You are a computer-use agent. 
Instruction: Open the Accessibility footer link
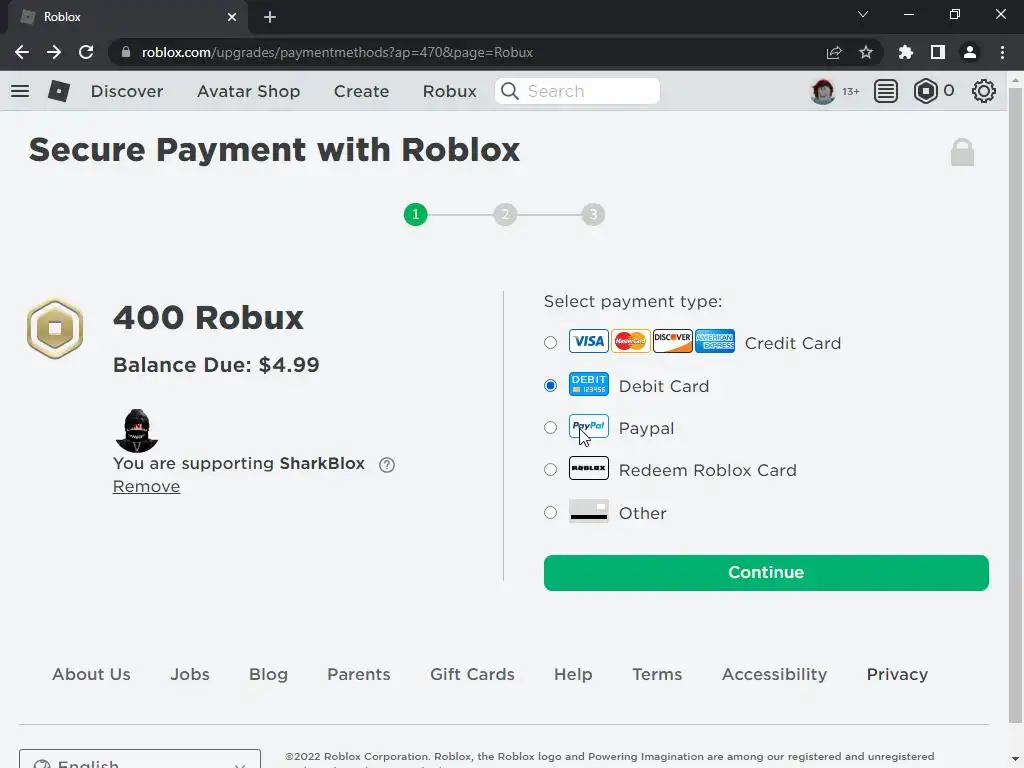coord(775,674)
